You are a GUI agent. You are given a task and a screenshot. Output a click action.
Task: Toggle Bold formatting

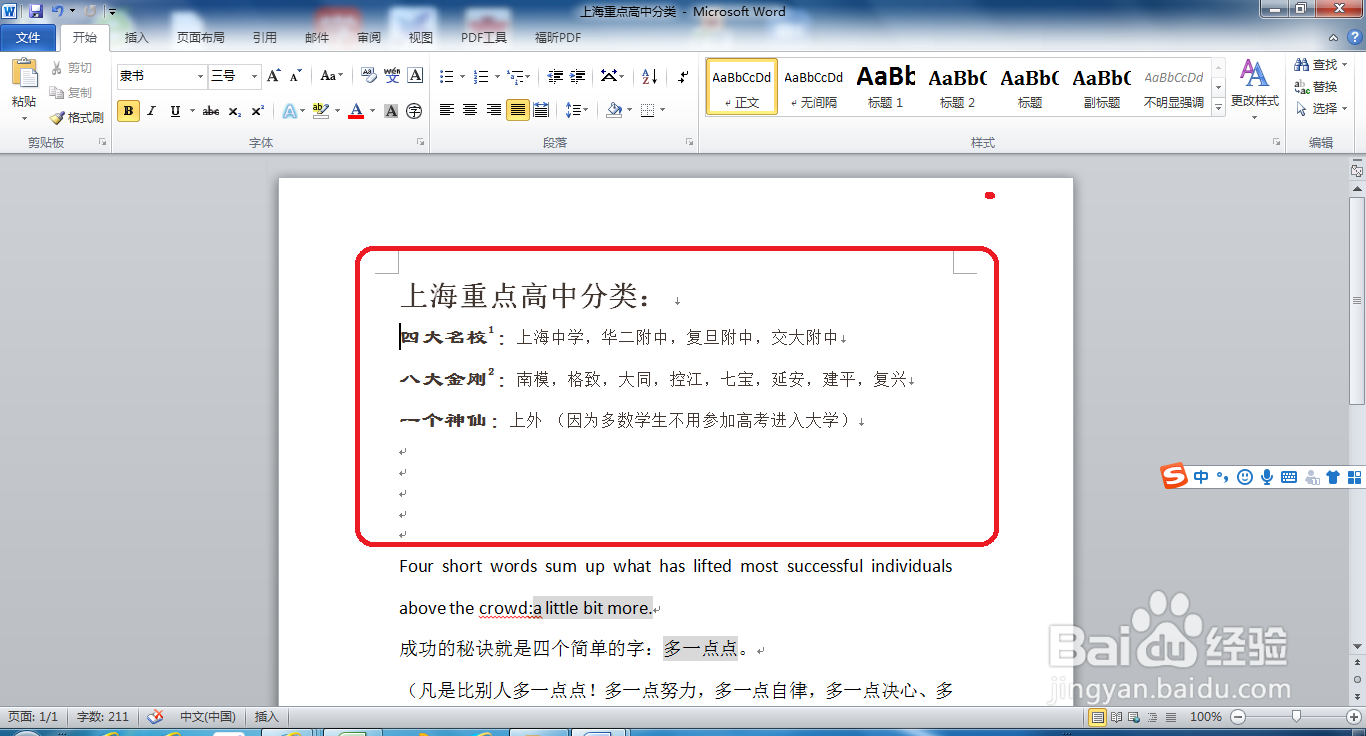(128, 111)
